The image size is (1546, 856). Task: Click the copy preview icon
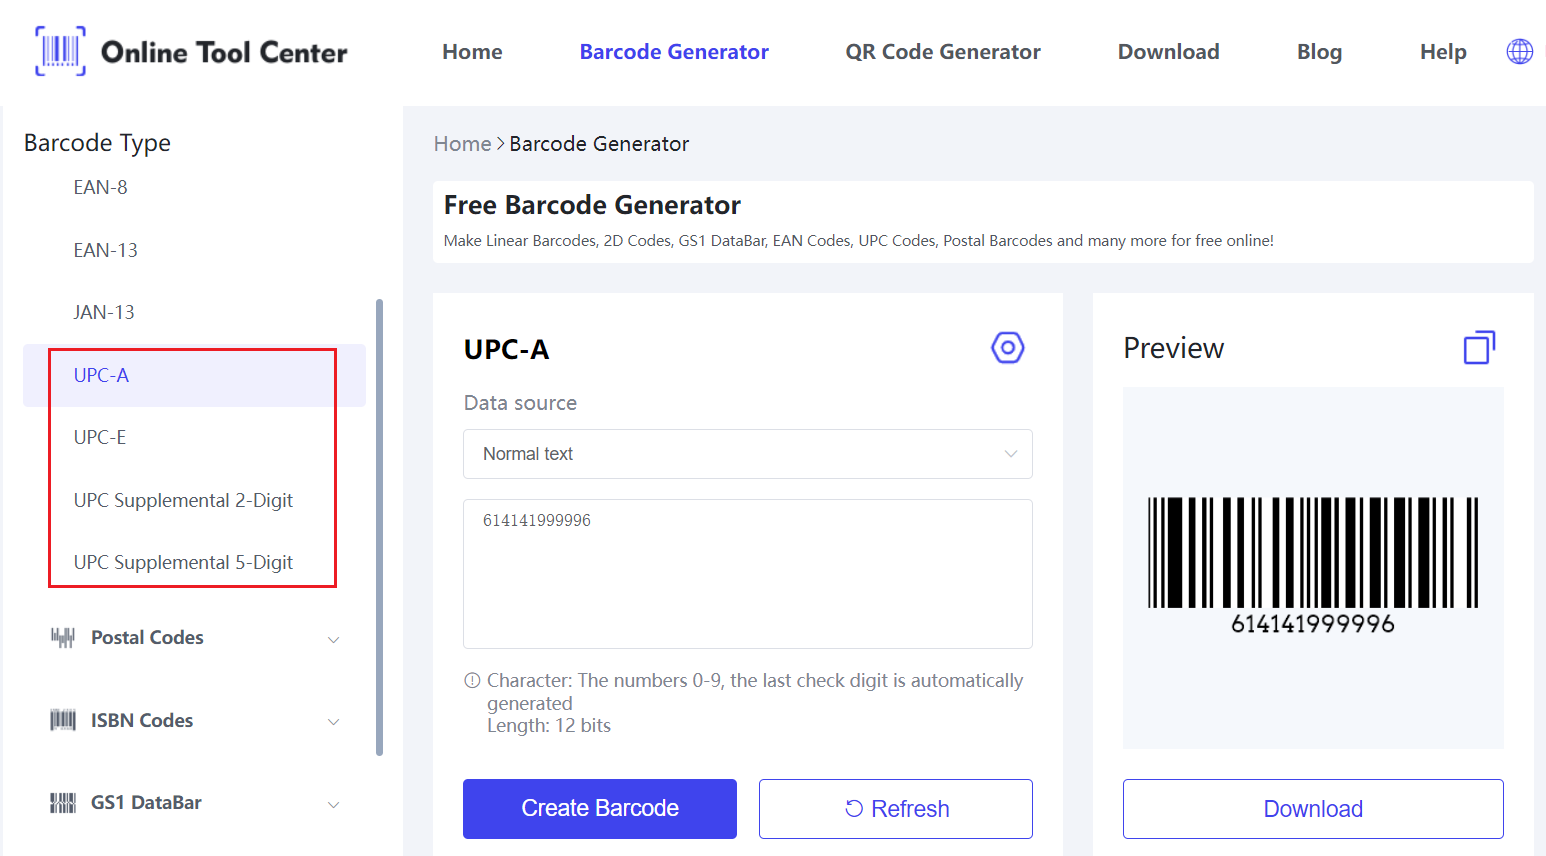[1479, 348]
